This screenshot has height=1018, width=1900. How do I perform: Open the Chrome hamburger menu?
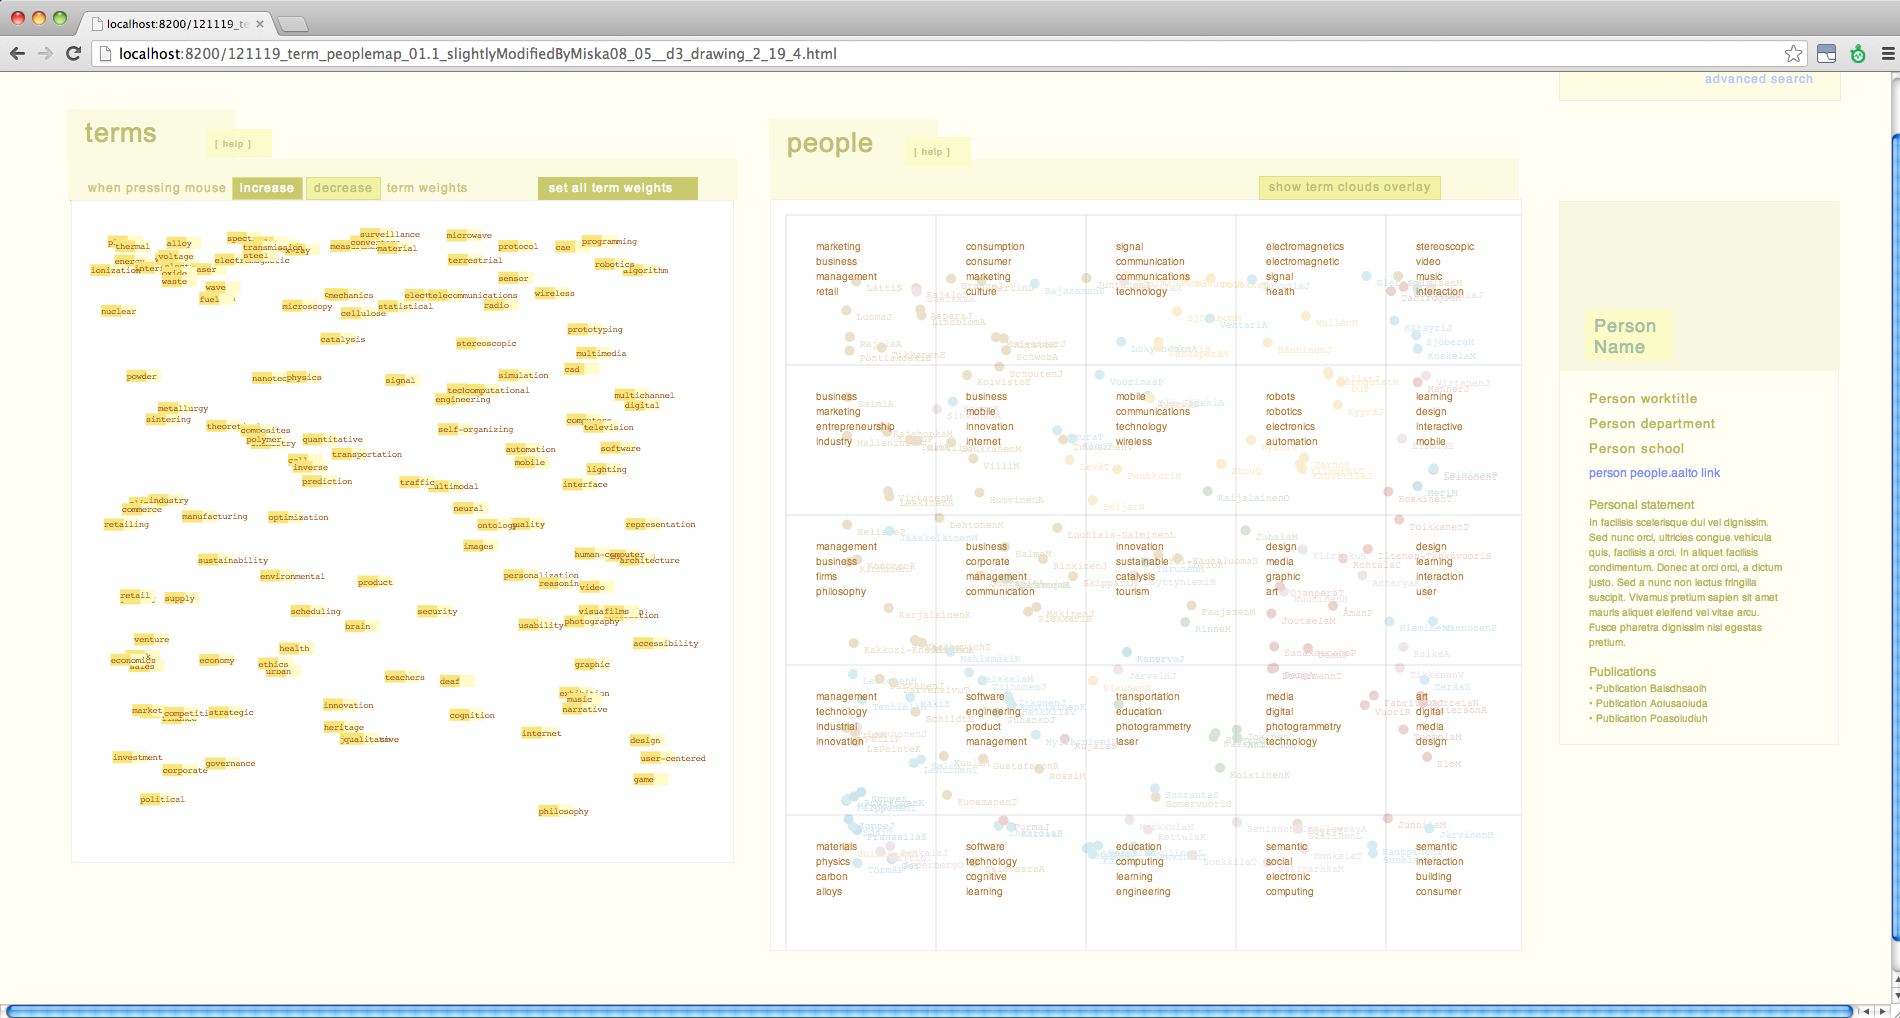(x=1888, y=54)
